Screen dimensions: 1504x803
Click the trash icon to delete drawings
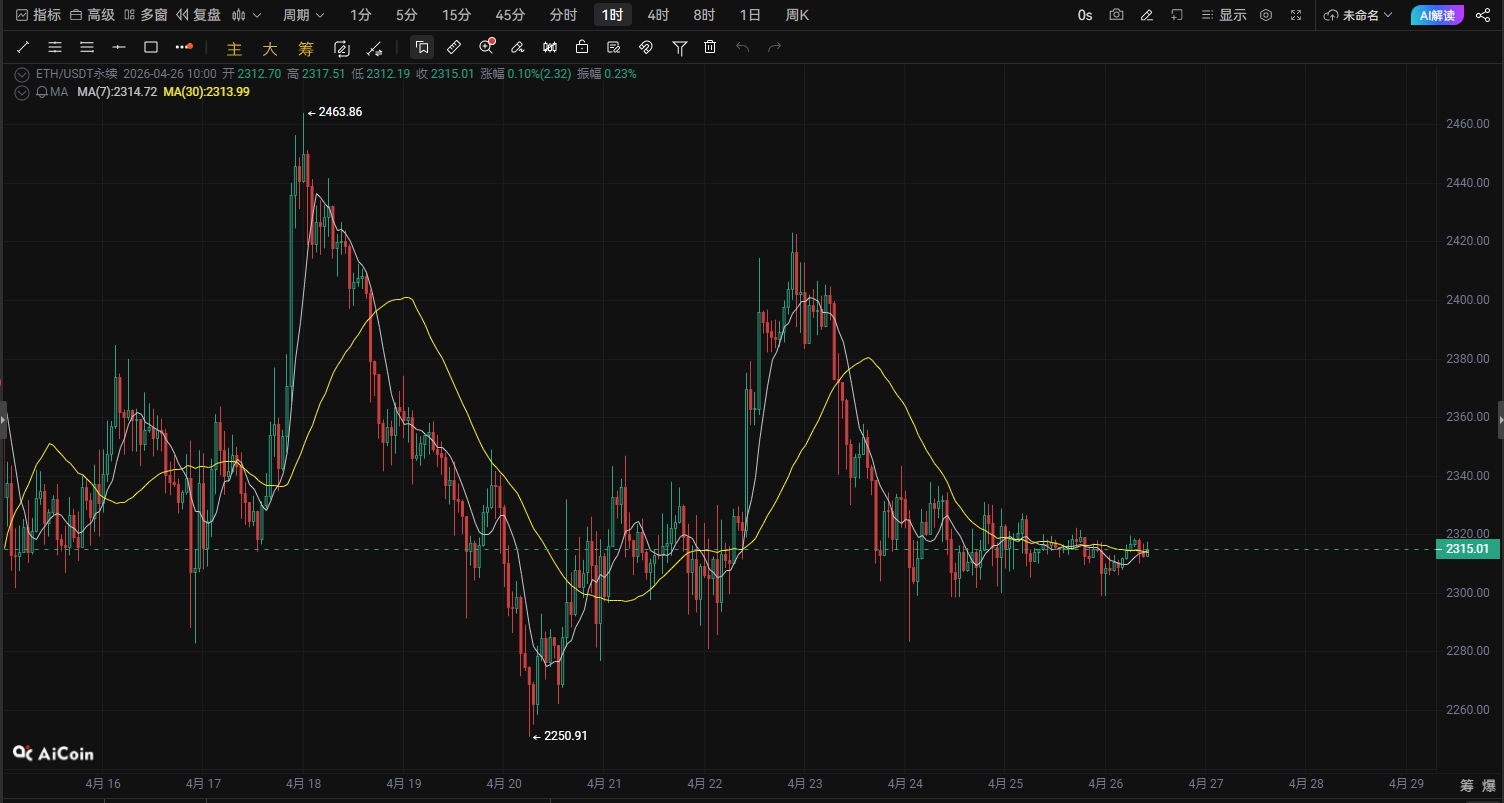pos(710,47)
